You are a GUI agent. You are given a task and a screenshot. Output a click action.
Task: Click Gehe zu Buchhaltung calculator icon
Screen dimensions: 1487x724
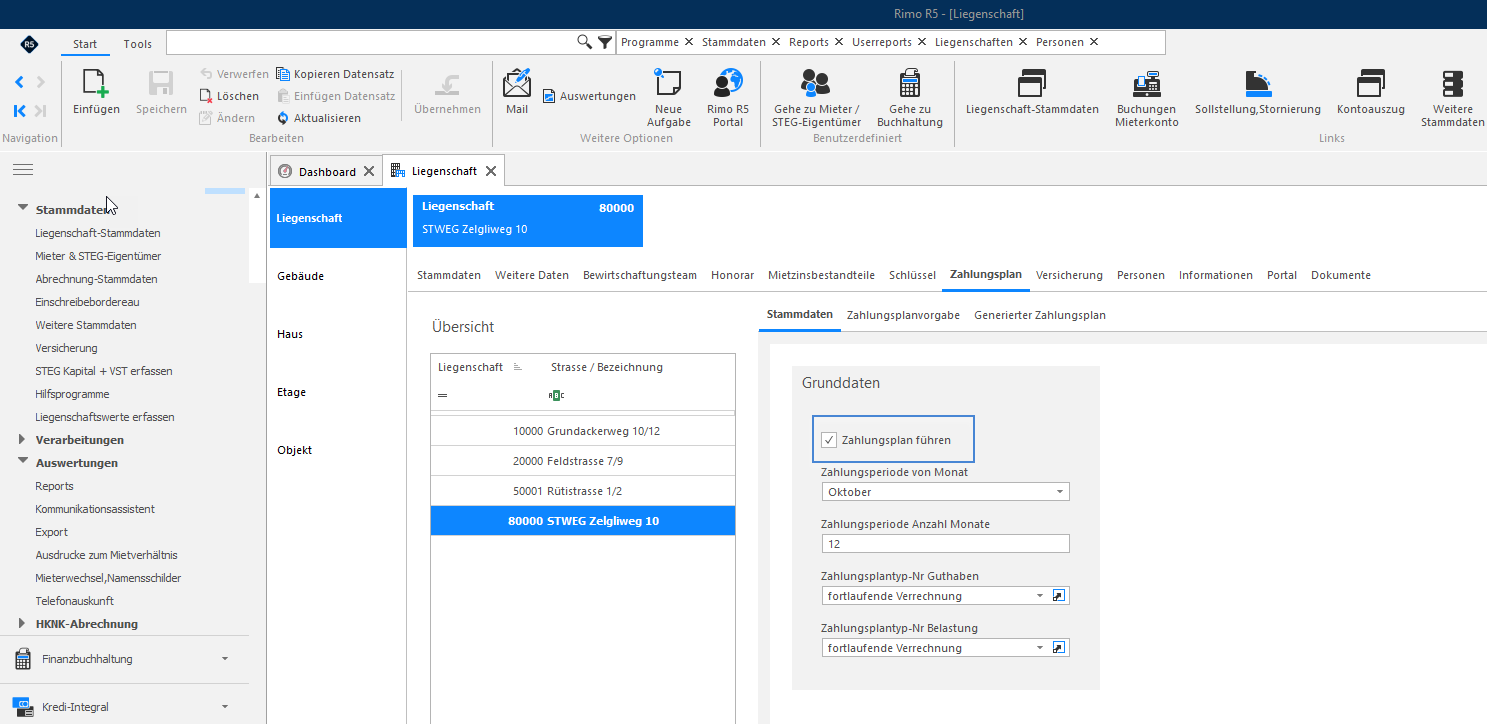click(x=910, y=83)
